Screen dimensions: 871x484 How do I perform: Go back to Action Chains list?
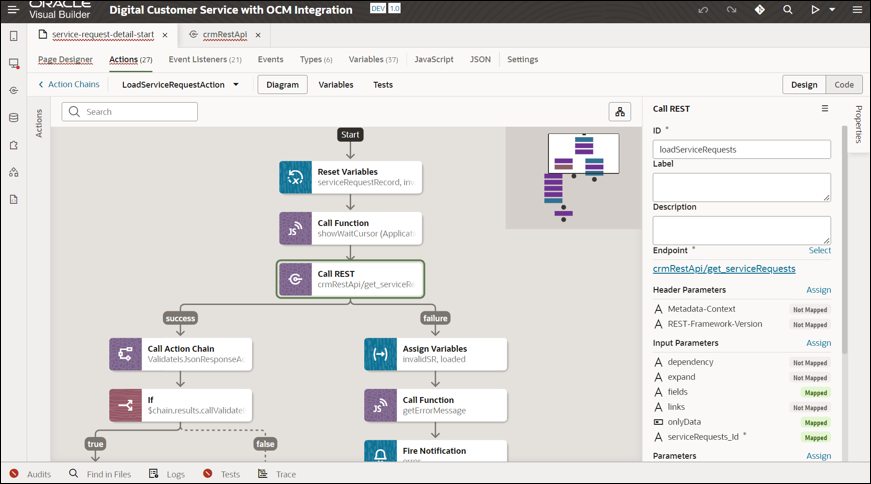point(69,84)
